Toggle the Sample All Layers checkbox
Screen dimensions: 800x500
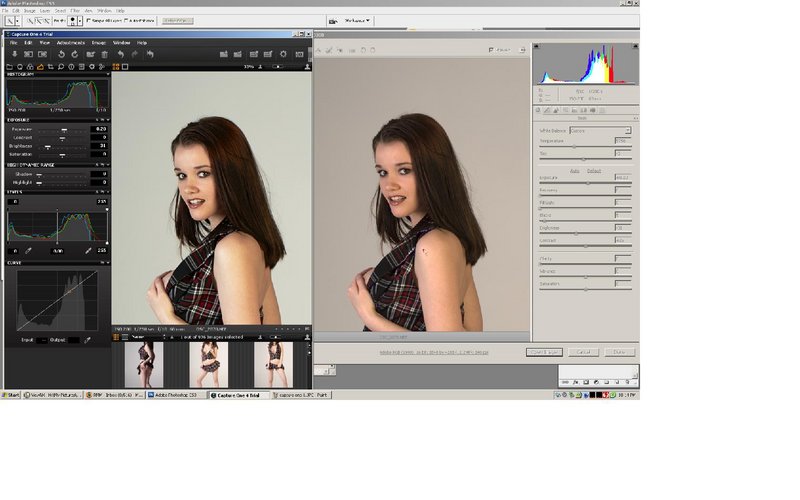(x=88, y=20)
